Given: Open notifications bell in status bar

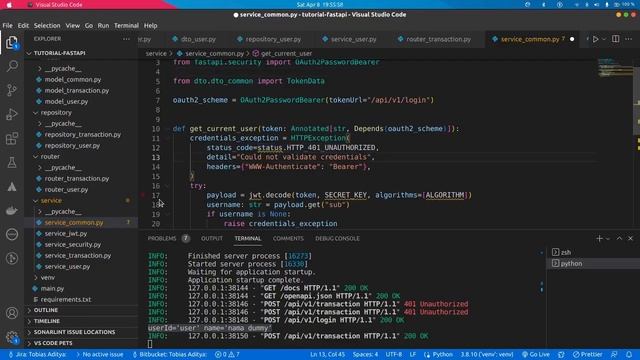Looking at the screenshot, I should coord(629,354).
